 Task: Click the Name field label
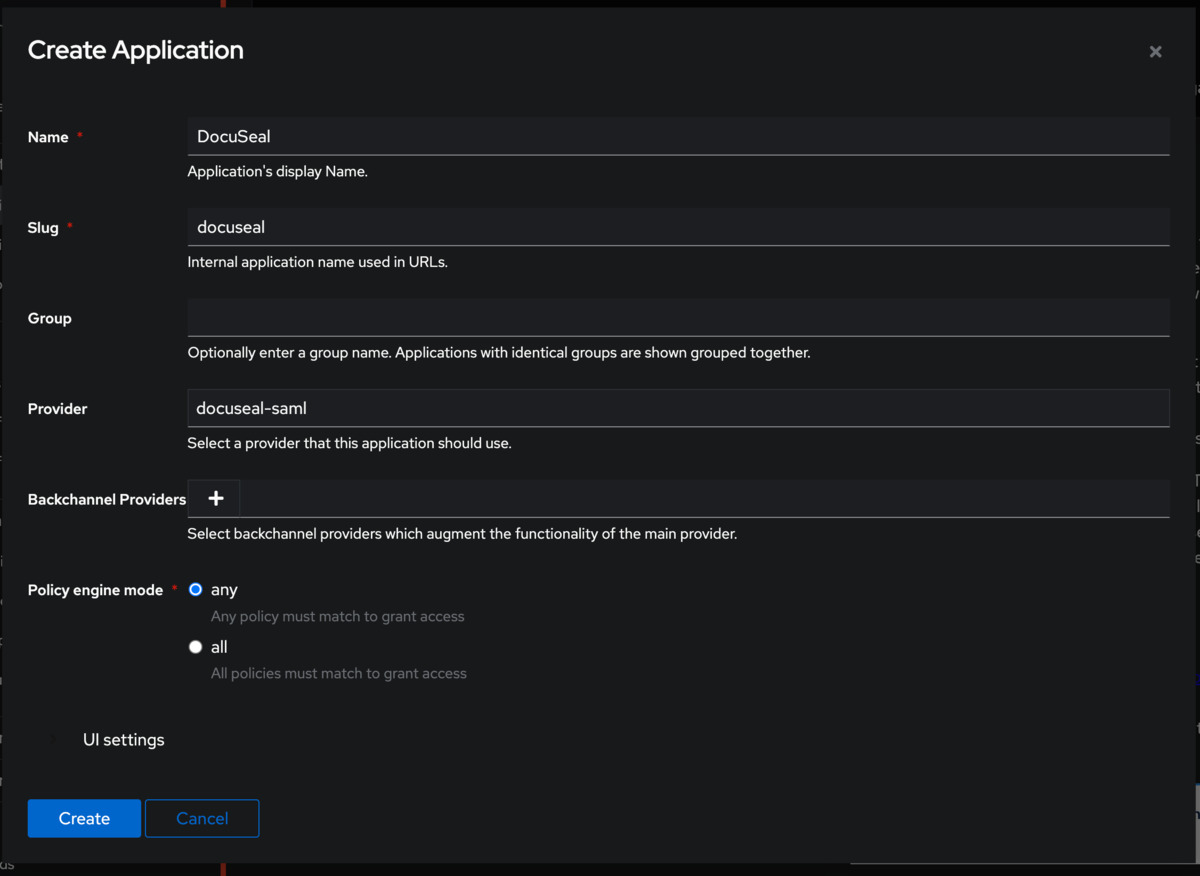48,137
